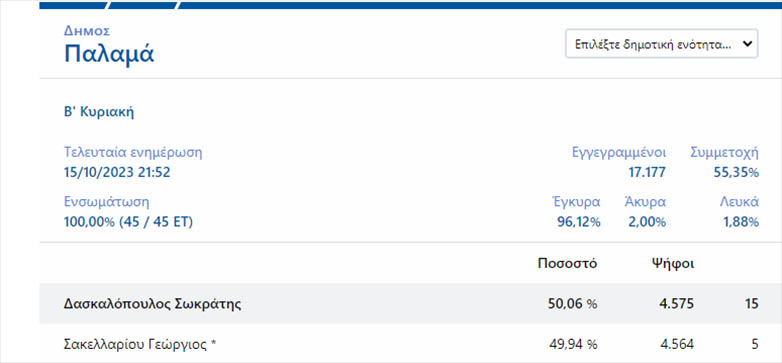Select the Δασκαλόπουλος Σωκράτης candidate row
Image resolution: width=782 pixels, height=363 pixels.
coord(410,304)
